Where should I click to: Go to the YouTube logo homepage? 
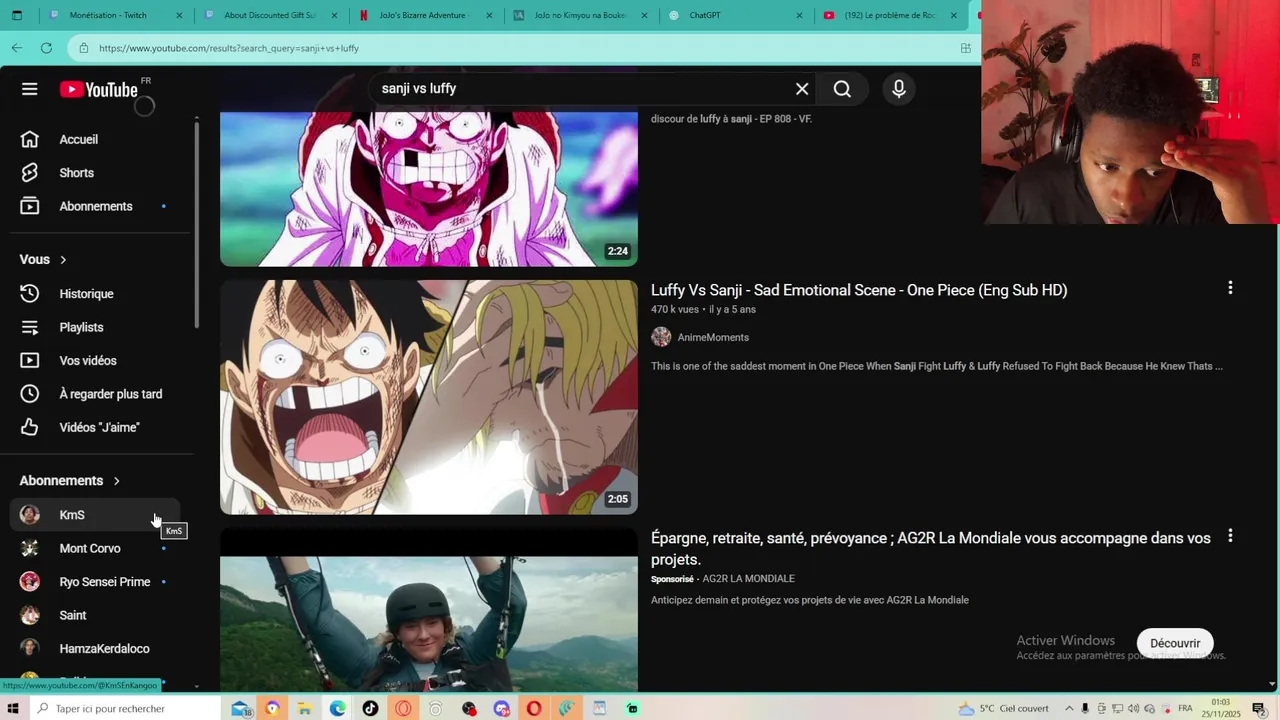point(98,89)
